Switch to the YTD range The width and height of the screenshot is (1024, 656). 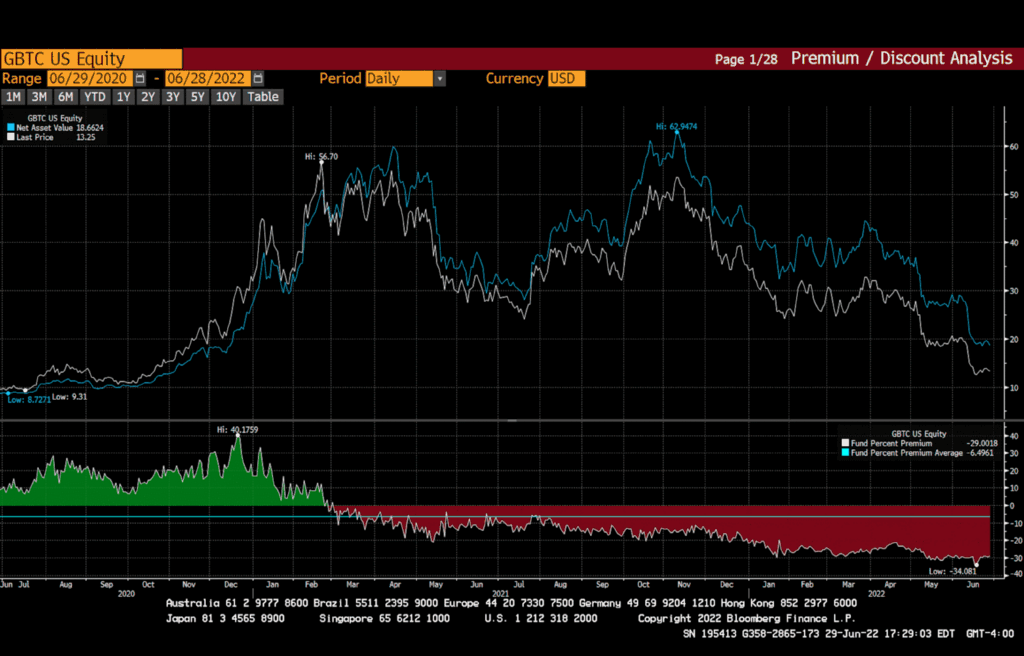pyautogui.click(x=95, y=97)
